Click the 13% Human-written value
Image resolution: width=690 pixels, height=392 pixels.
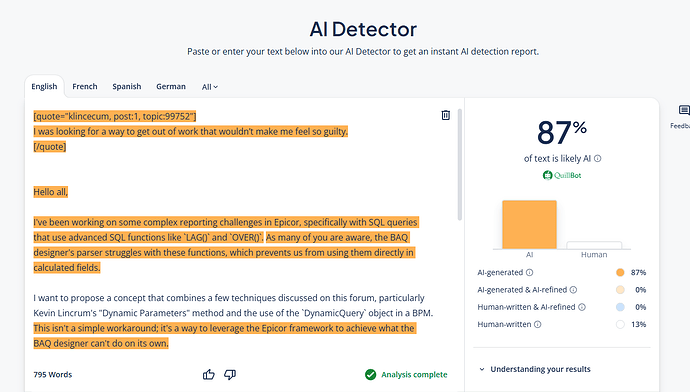point(639,324)
